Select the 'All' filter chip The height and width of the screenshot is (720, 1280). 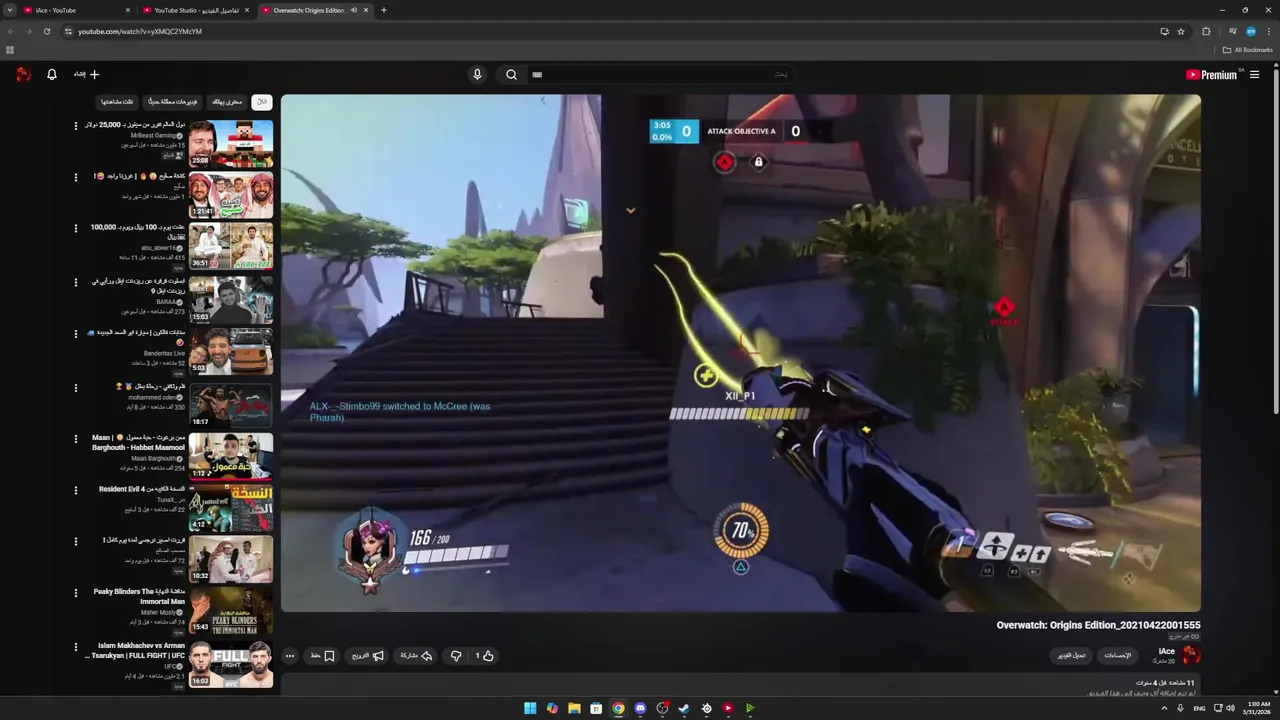pyautogui.click(x=262, y=102)
